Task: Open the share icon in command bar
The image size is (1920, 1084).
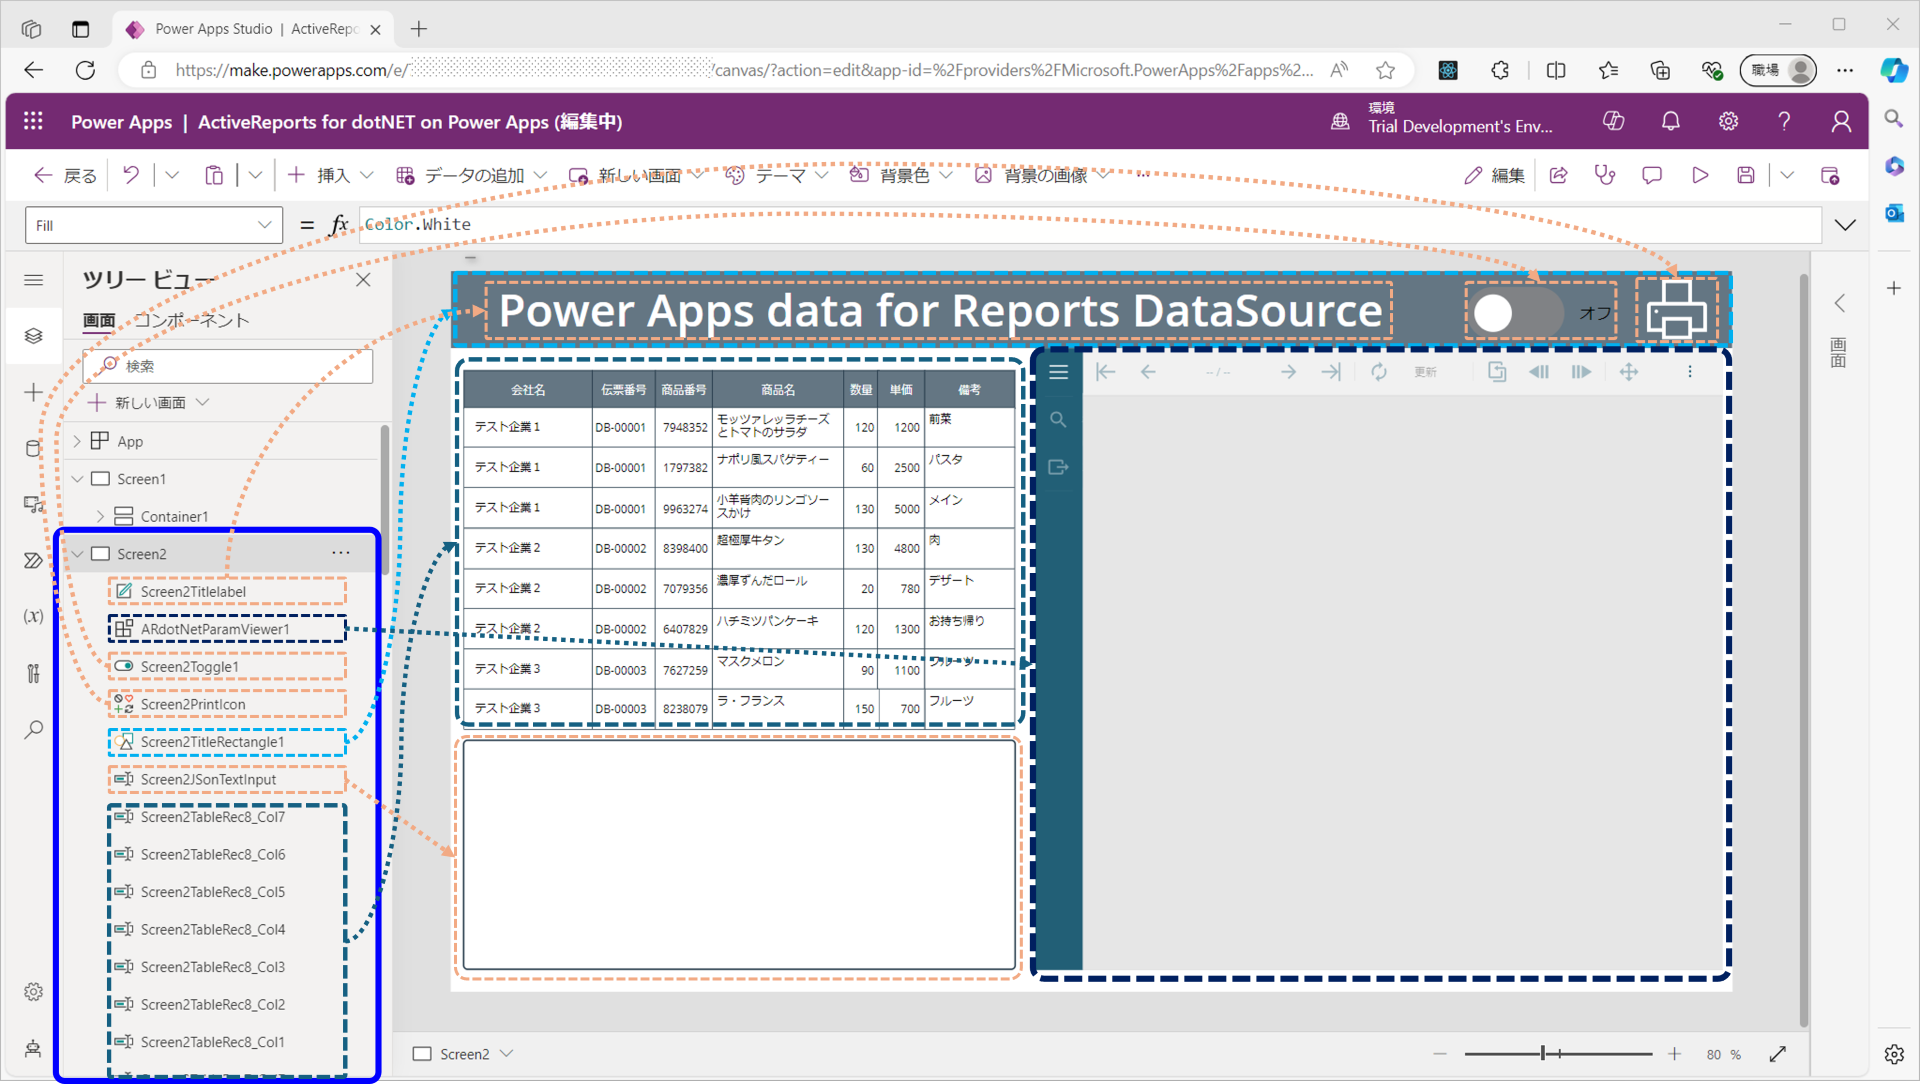Action: (x=1558, y=175)
